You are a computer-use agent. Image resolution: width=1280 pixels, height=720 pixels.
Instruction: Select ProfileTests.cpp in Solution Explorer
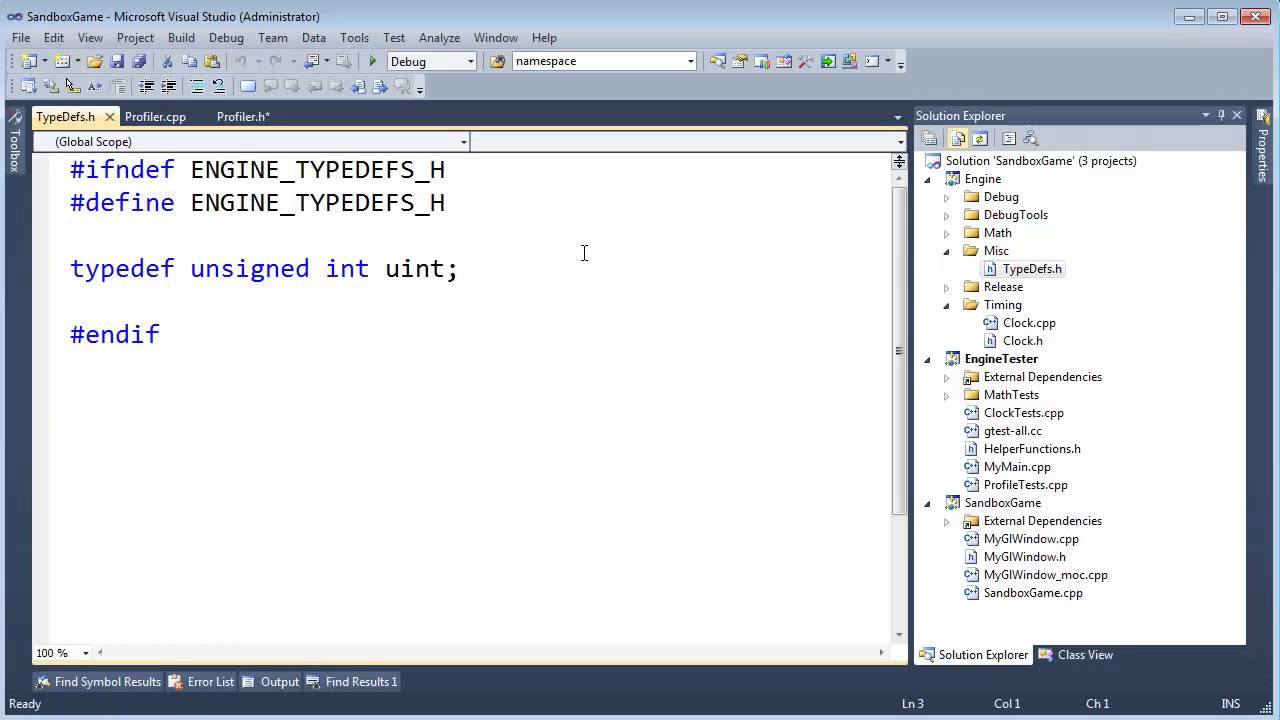click(x=1025, y=485)
